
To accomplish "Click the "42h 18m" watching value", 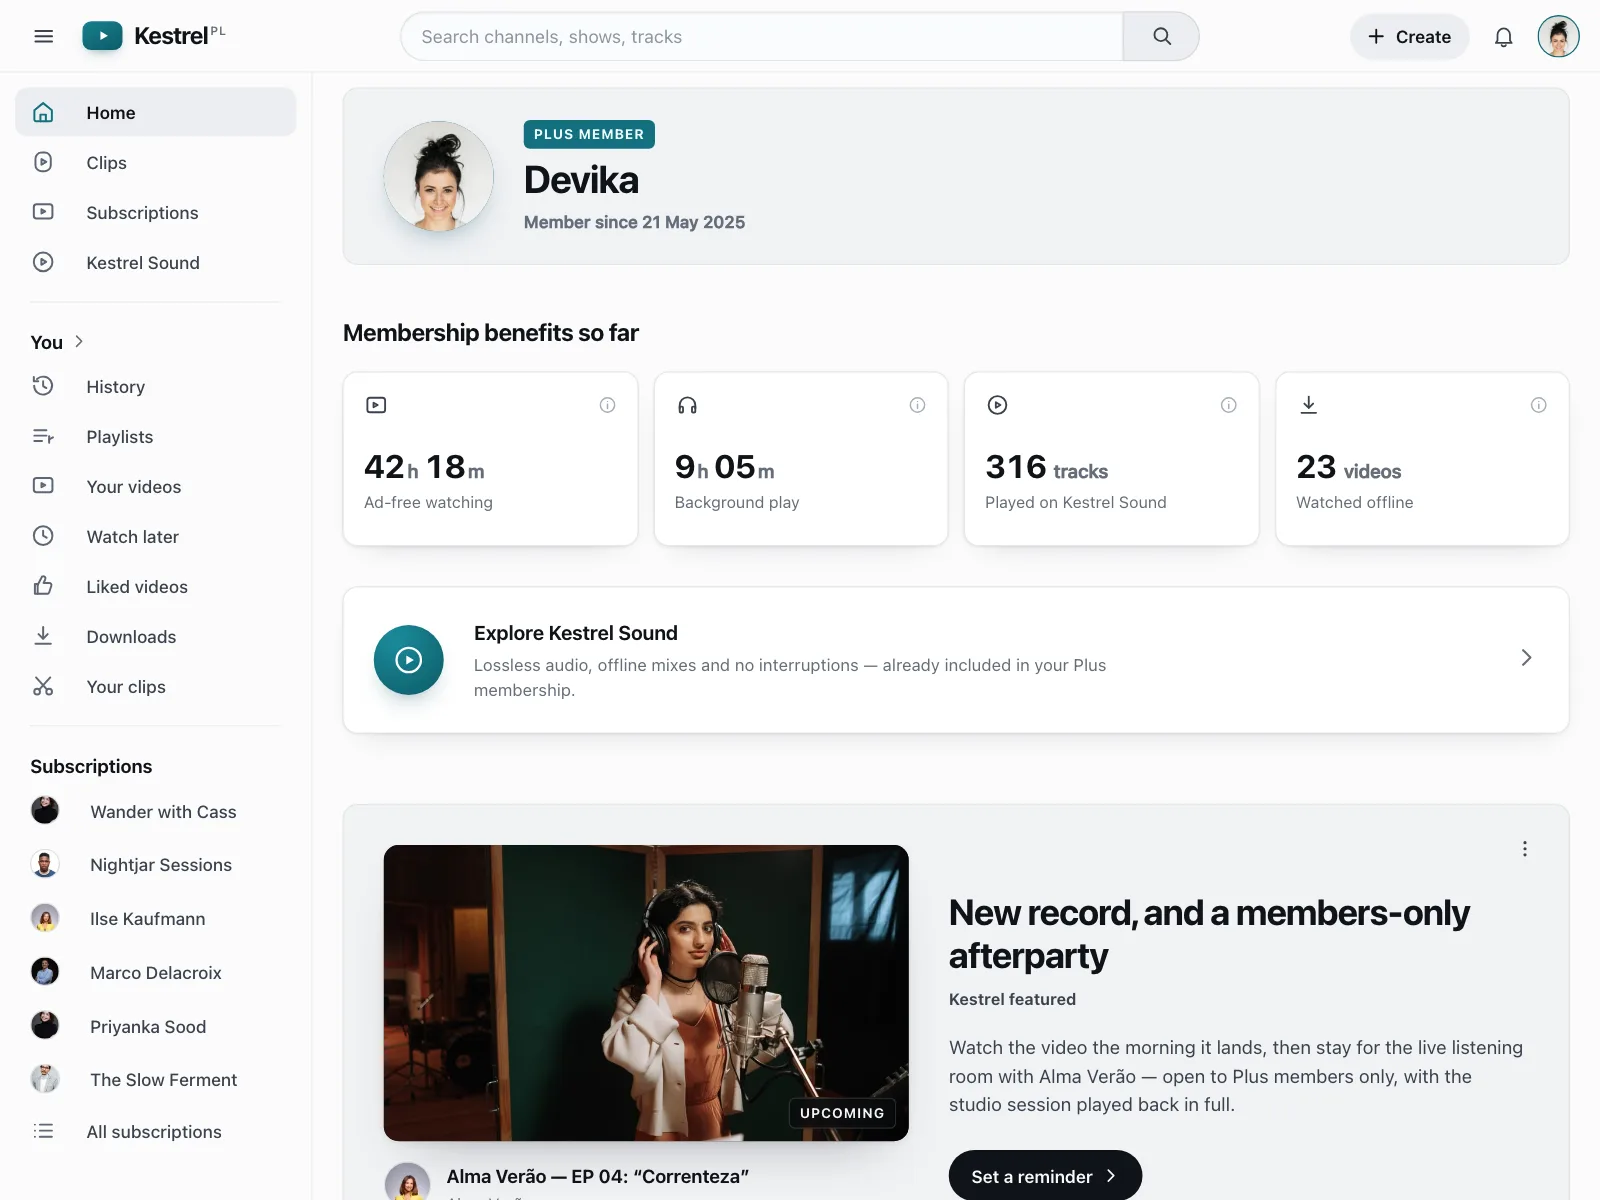I will pos(424,467).
